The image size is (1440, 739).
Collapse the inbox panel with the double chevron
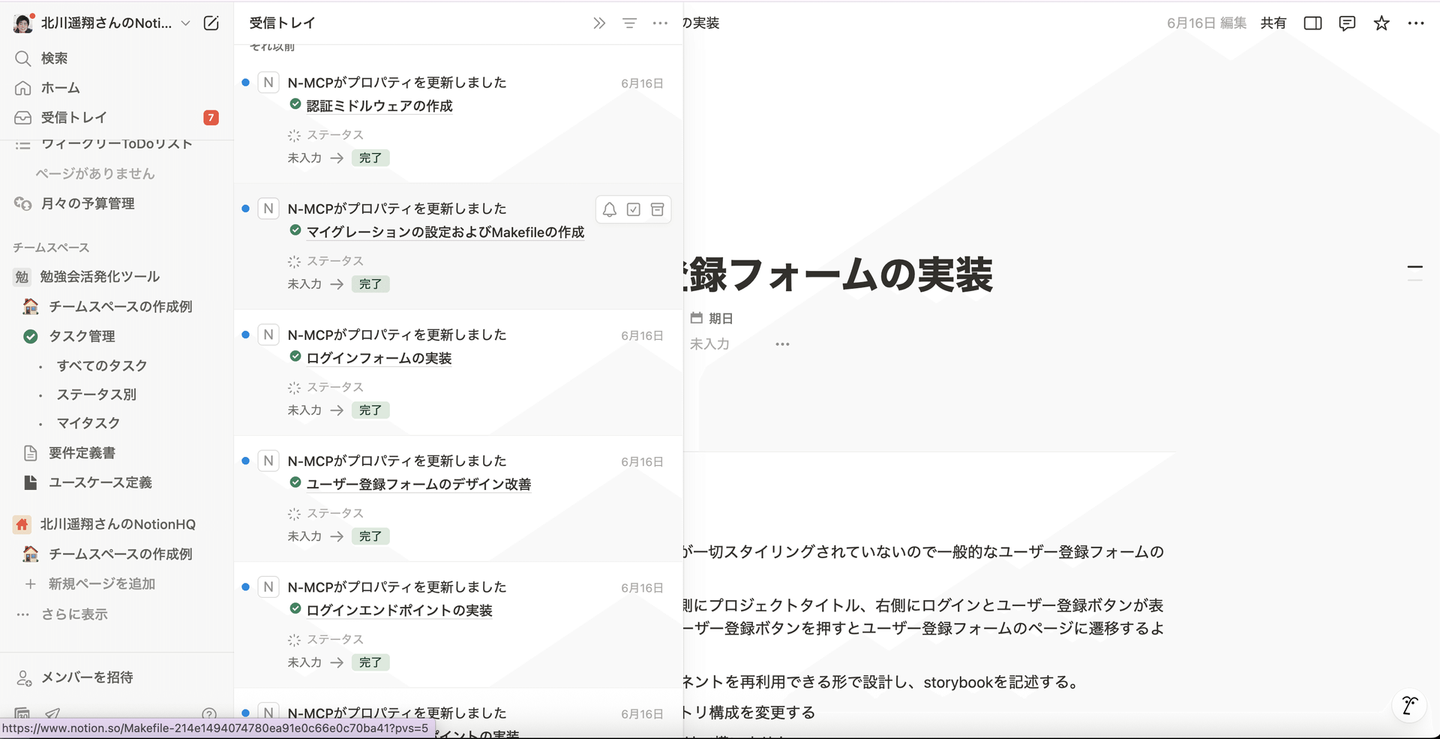tap(599, 23)
